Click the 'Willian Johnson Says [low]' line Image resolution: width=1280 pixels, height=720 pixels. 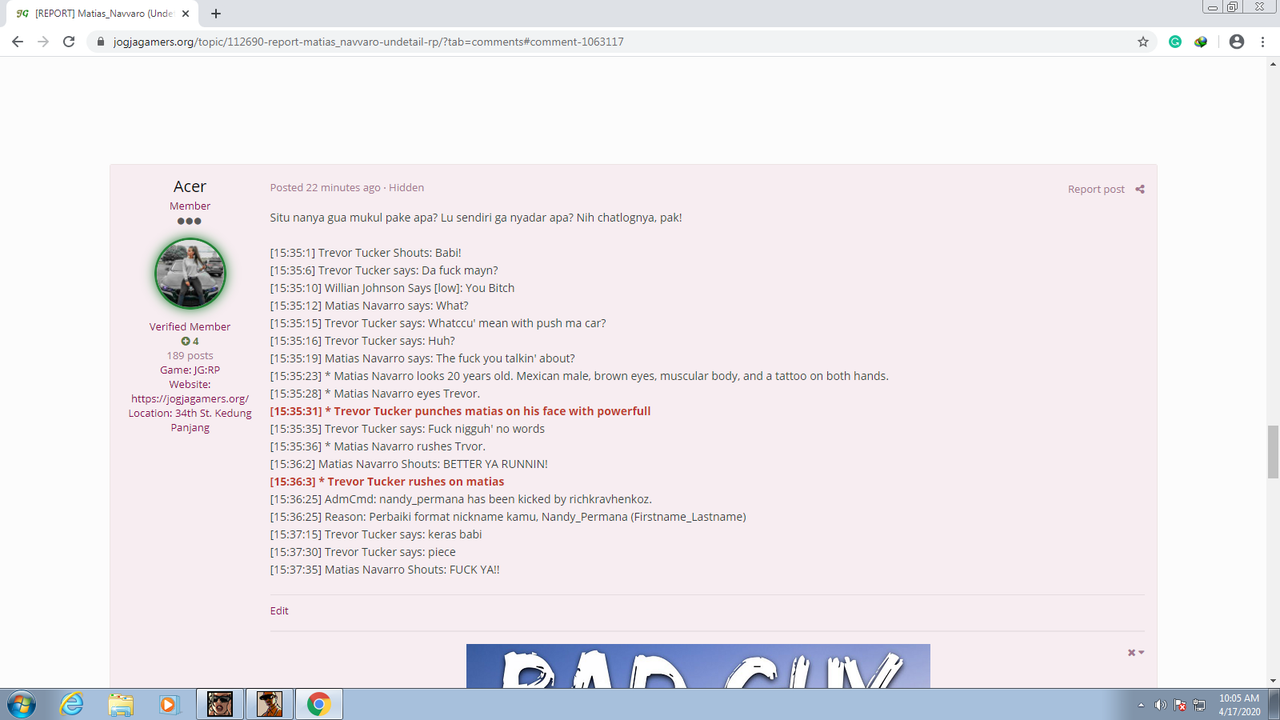click(392, 288)
